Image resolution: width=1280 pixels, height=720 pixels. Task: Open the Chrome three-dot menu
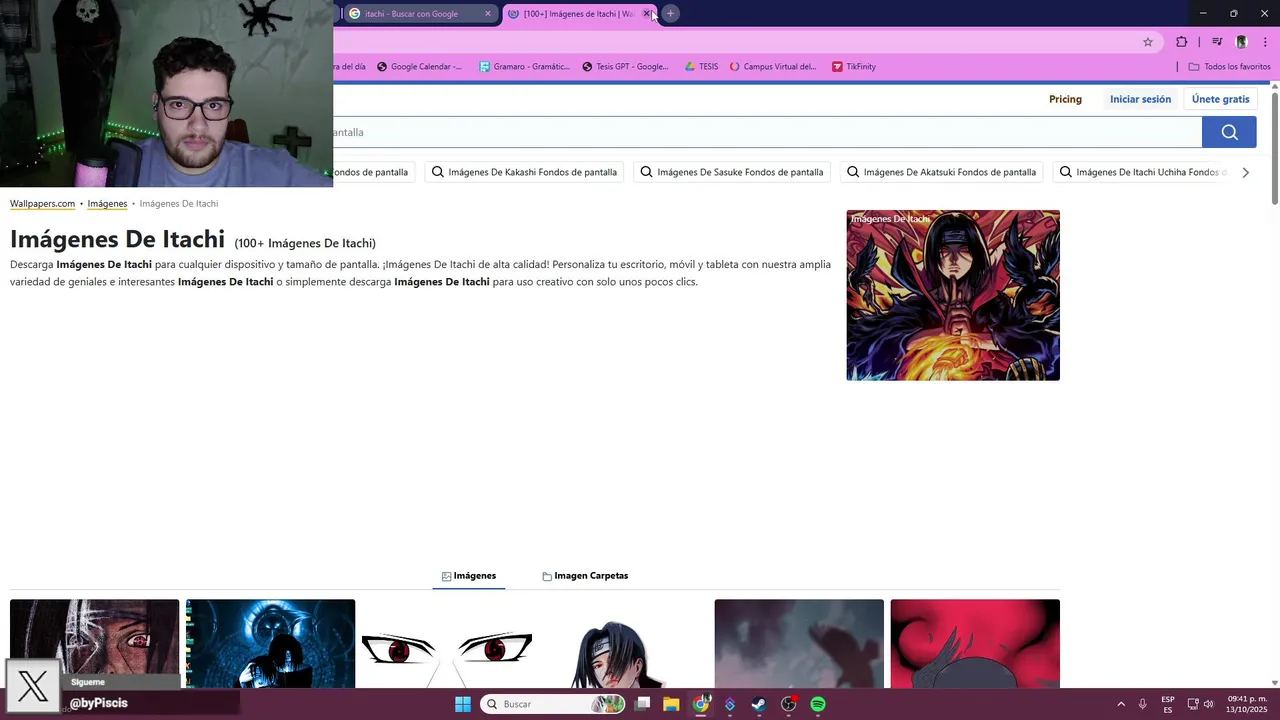click(1265, 42)
